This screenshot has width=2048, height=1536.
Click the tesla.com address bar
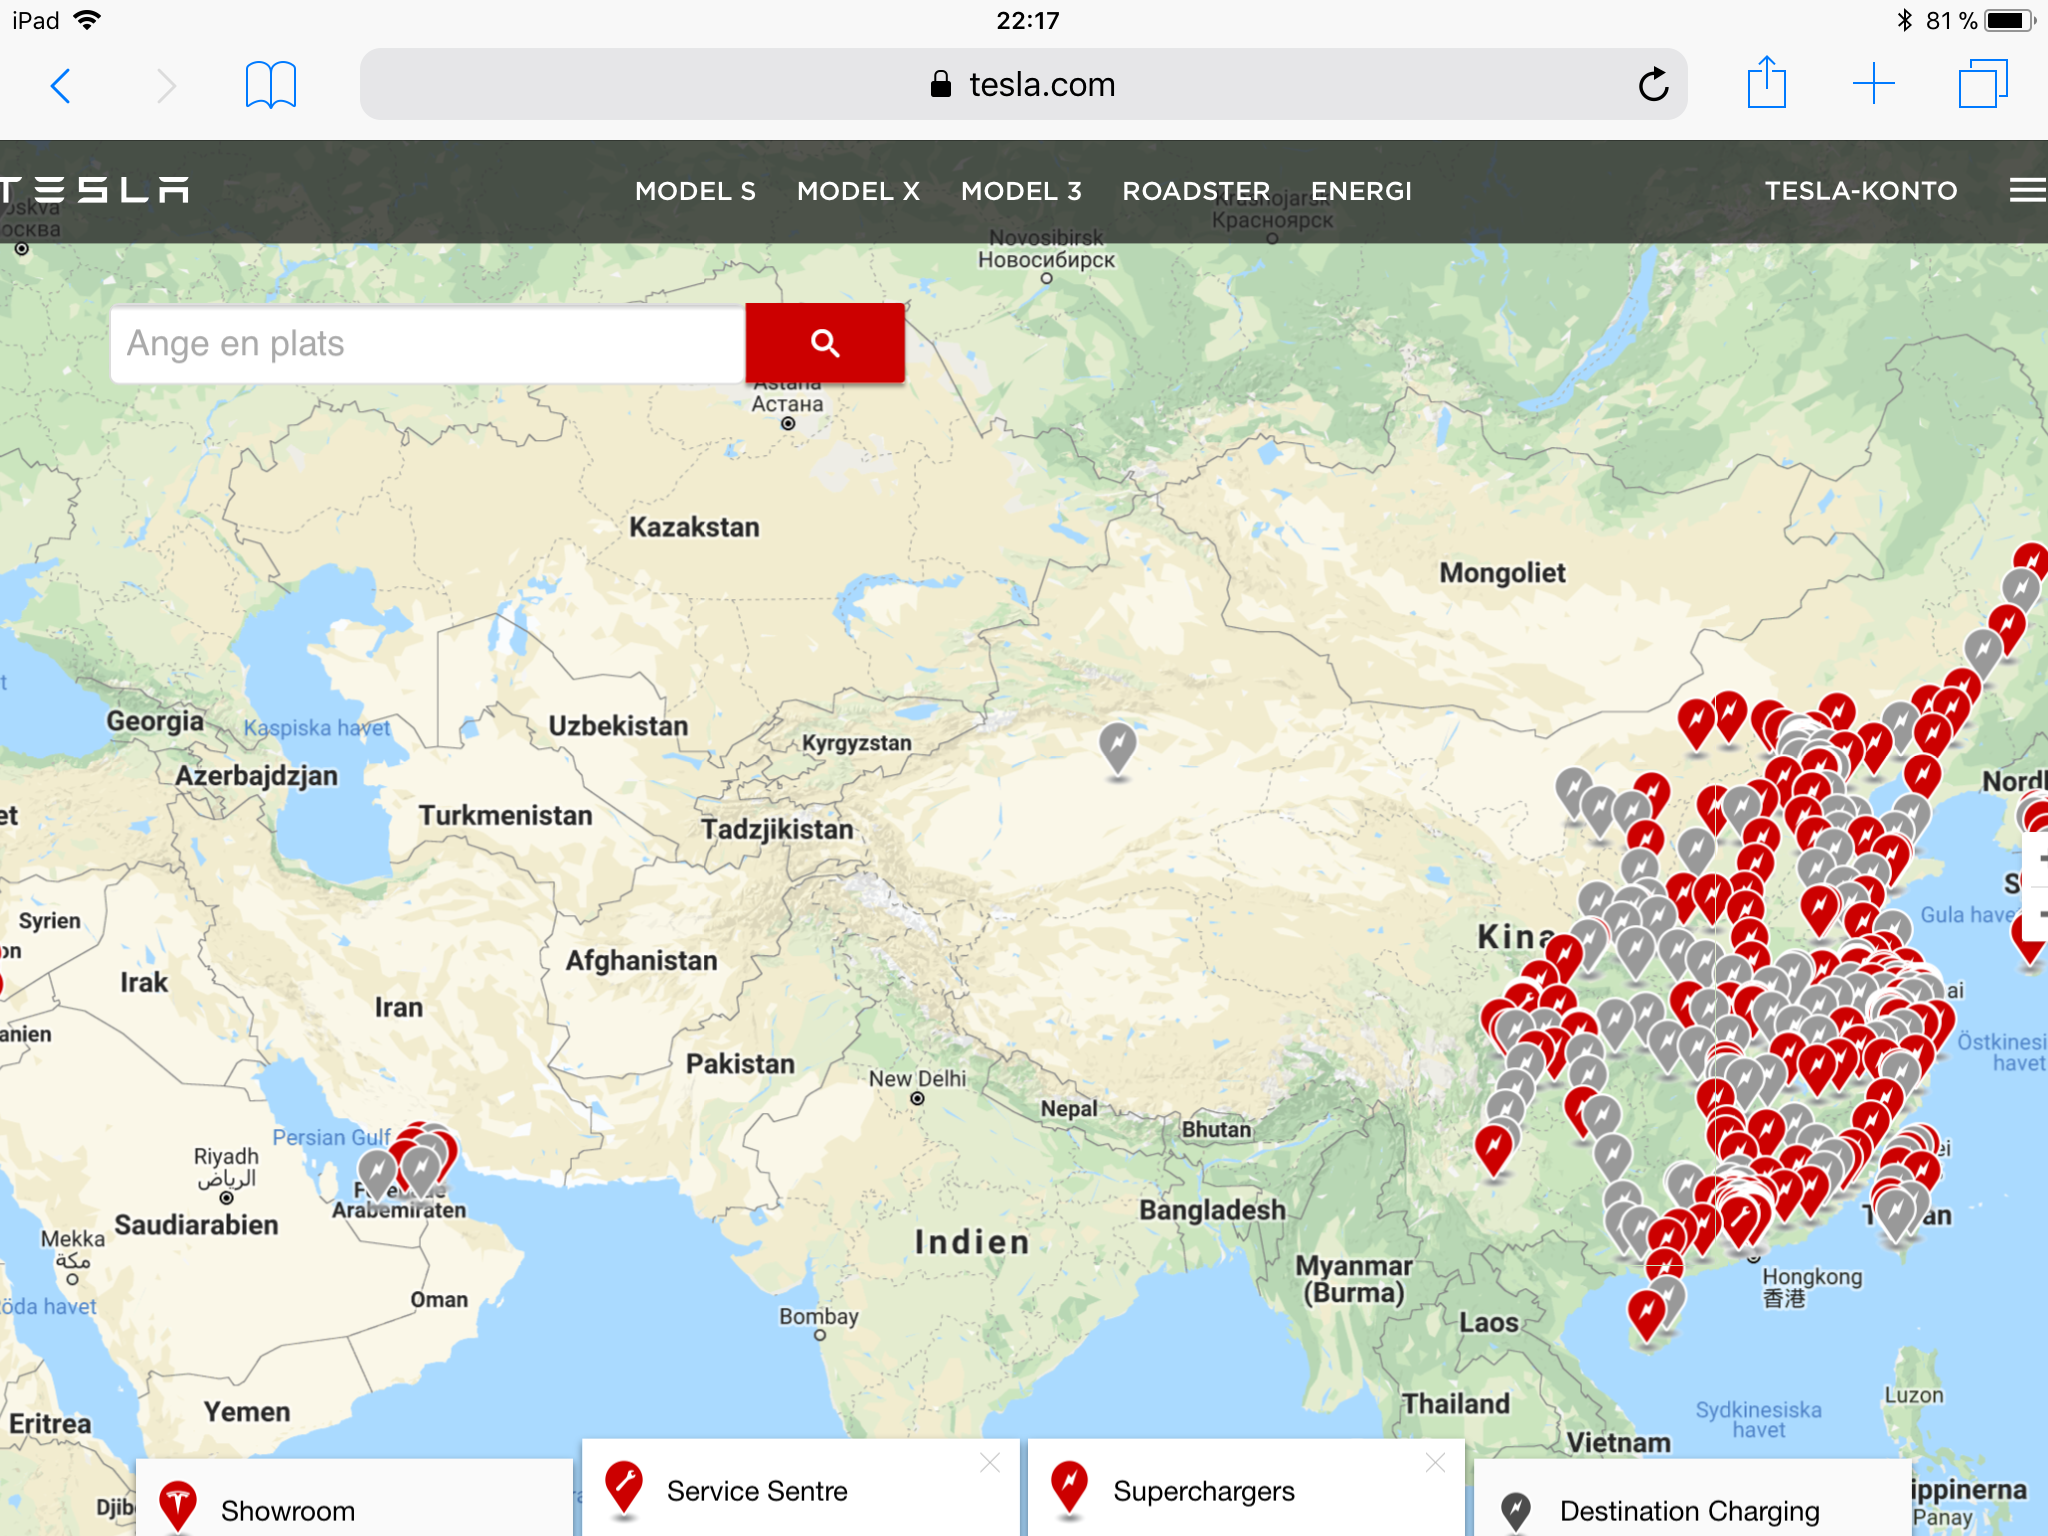(1023, 85)
